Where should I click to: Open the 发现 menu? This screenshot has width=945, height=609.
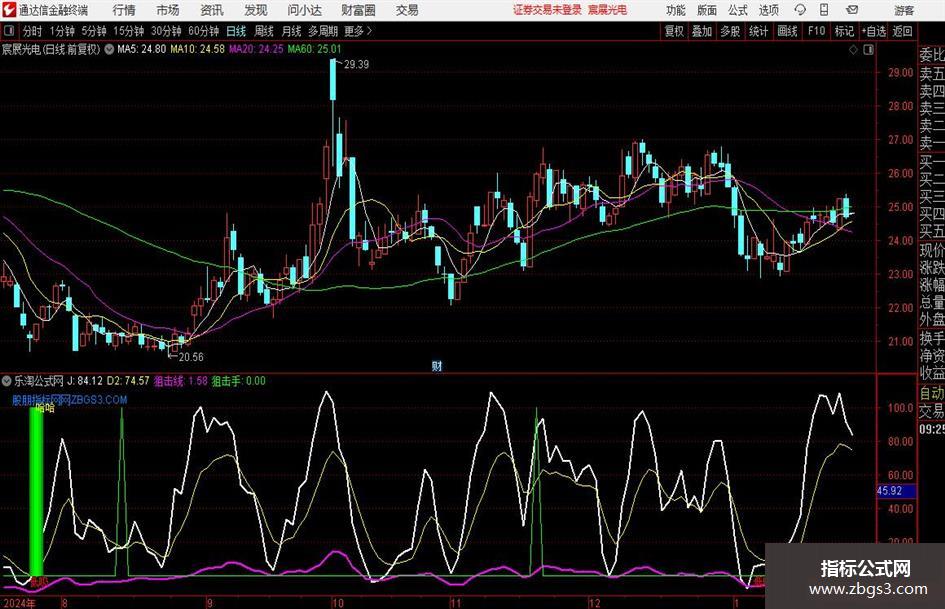[256, 10]
